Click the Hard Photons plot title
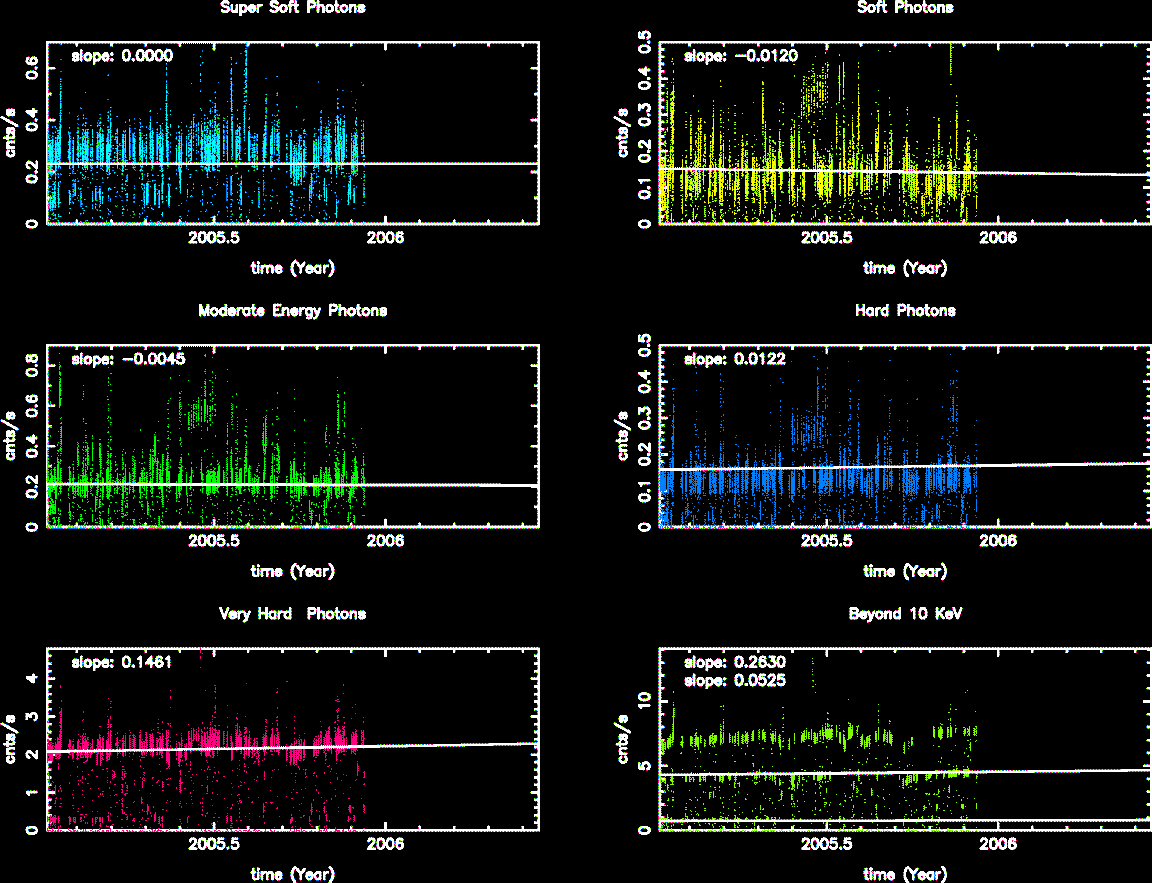1152x883 pixels. point(905,311)
